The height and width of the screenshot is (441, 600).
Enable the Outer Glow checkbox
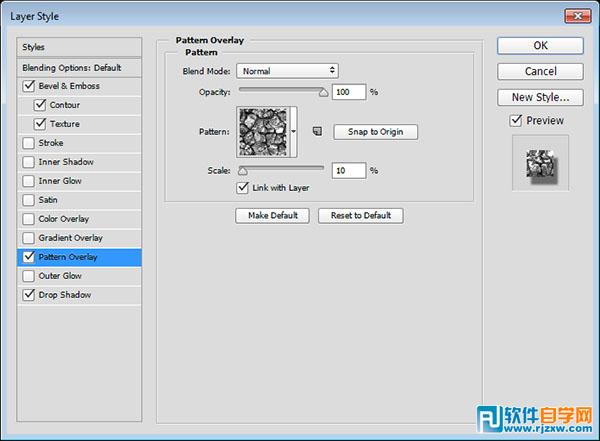[29, 276]
